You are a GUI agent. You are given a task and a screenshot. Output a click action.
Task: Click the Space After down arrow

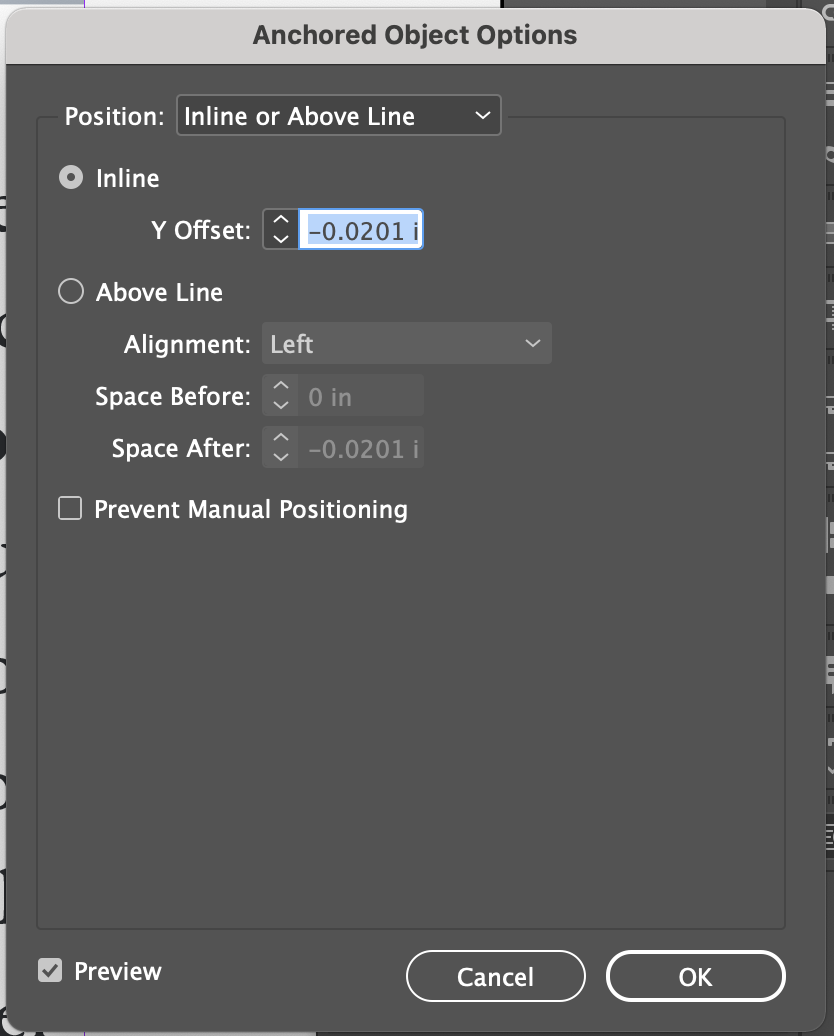pos(280,455)
